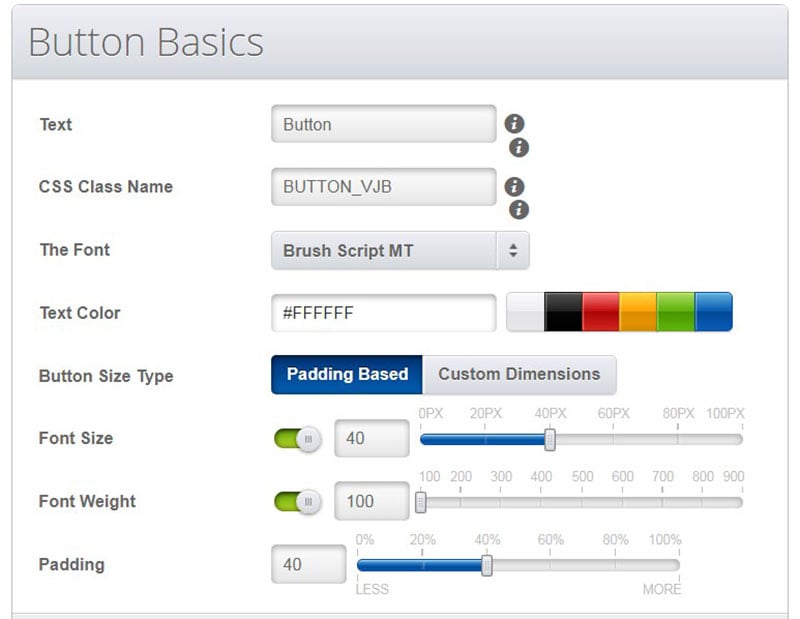Click the 900 label on Font Weight scale

(733, 476)
